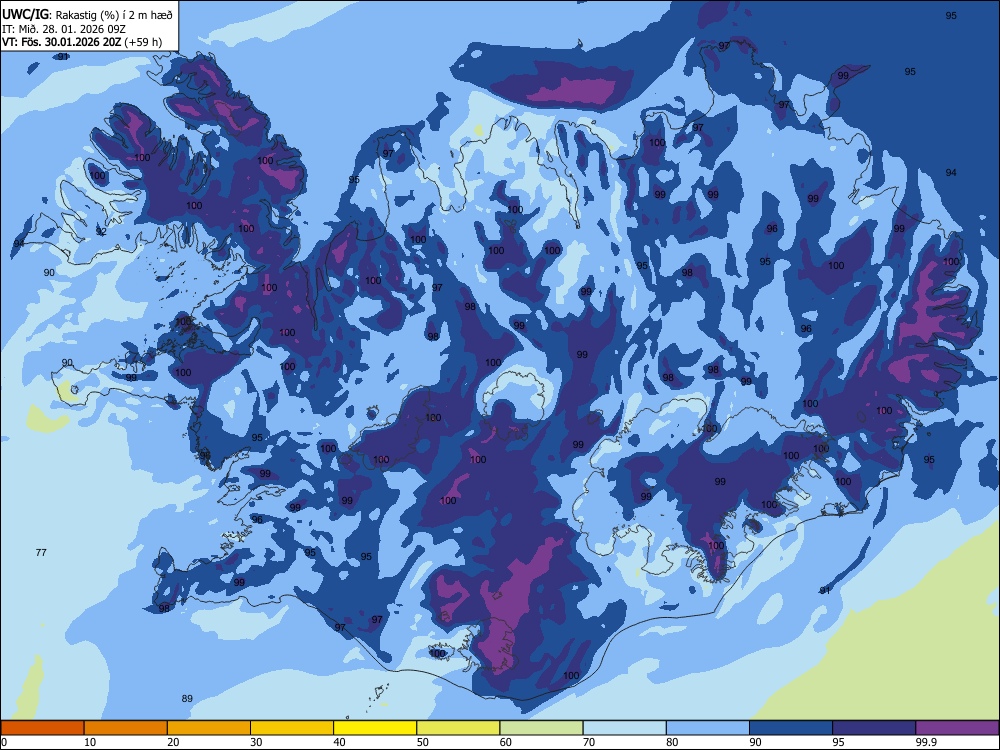Click the "(+59 h)" forecast offset text

click(x=143, y=43)
